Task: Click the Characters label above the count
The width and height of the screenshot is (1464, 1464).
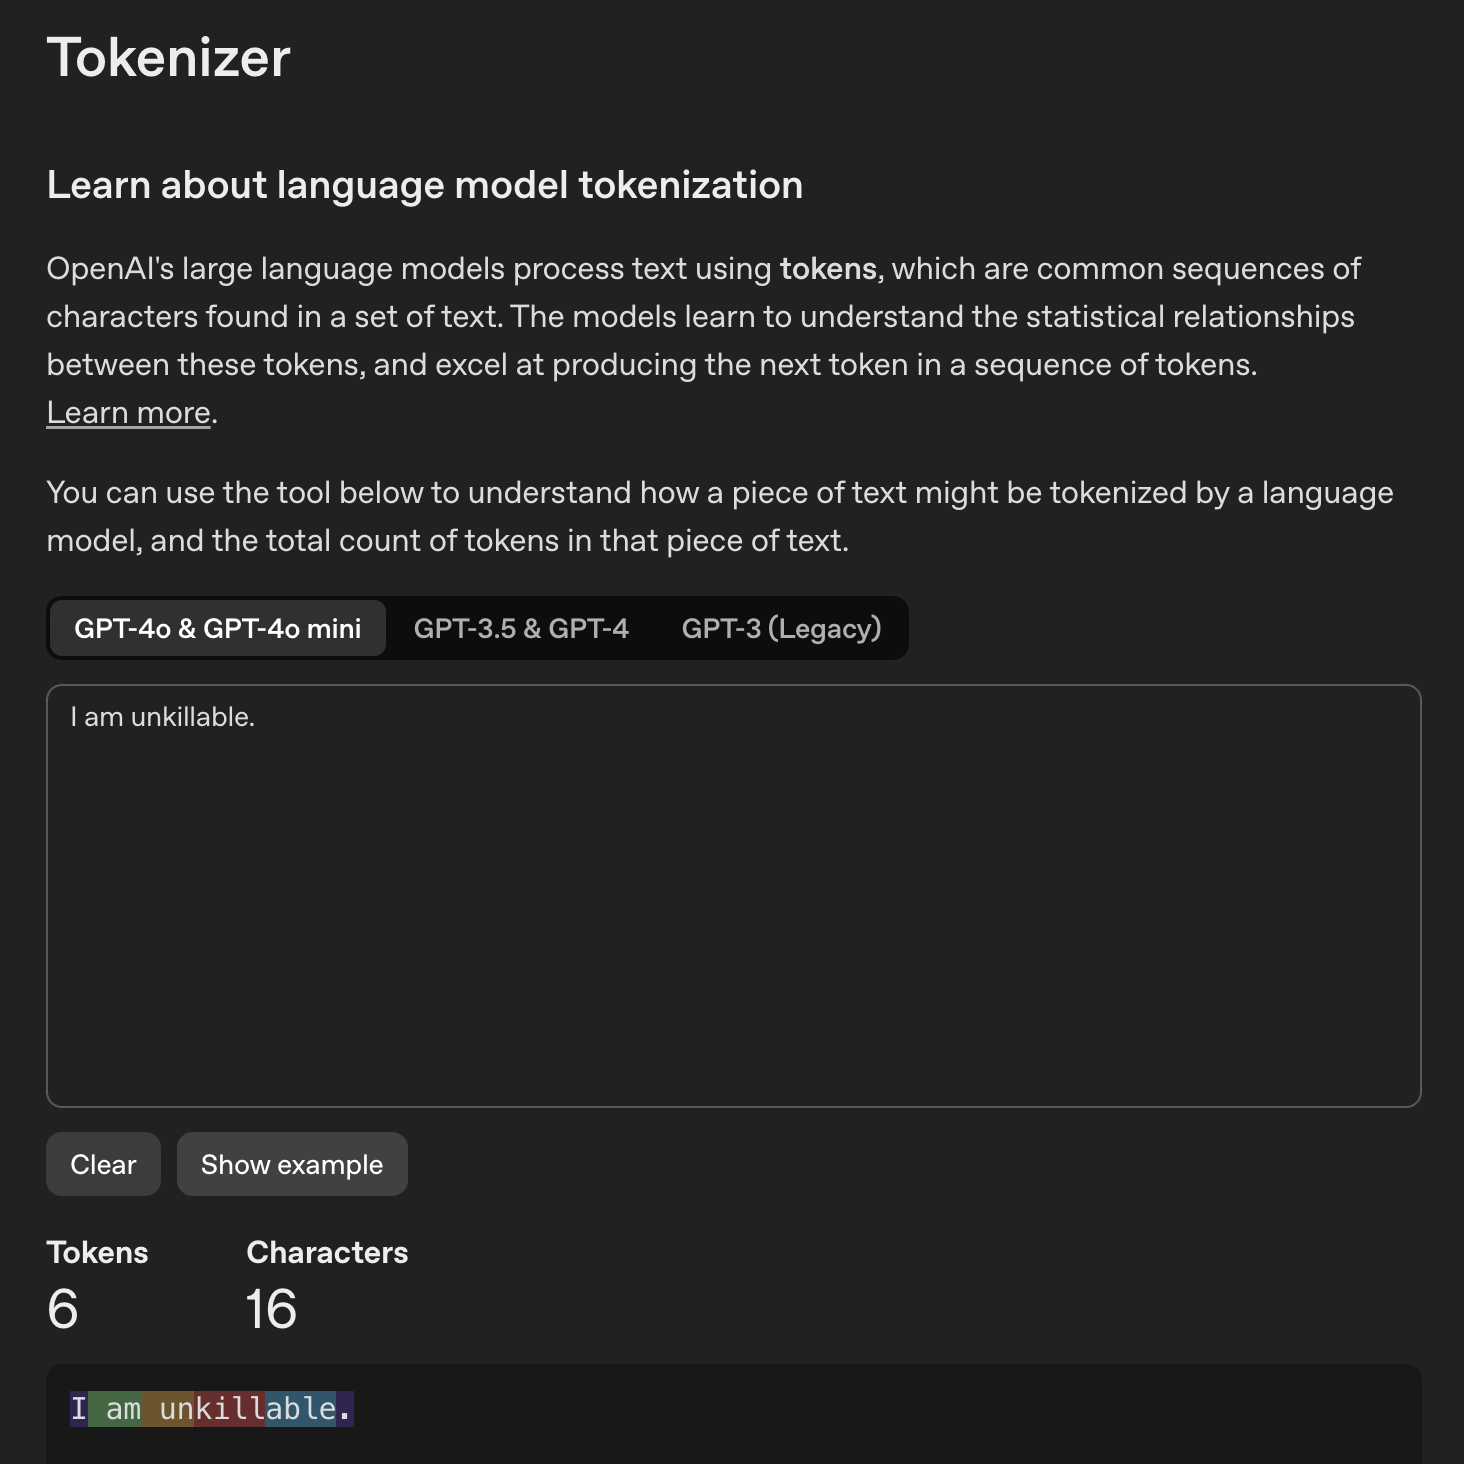Action: coord(327,1252)
